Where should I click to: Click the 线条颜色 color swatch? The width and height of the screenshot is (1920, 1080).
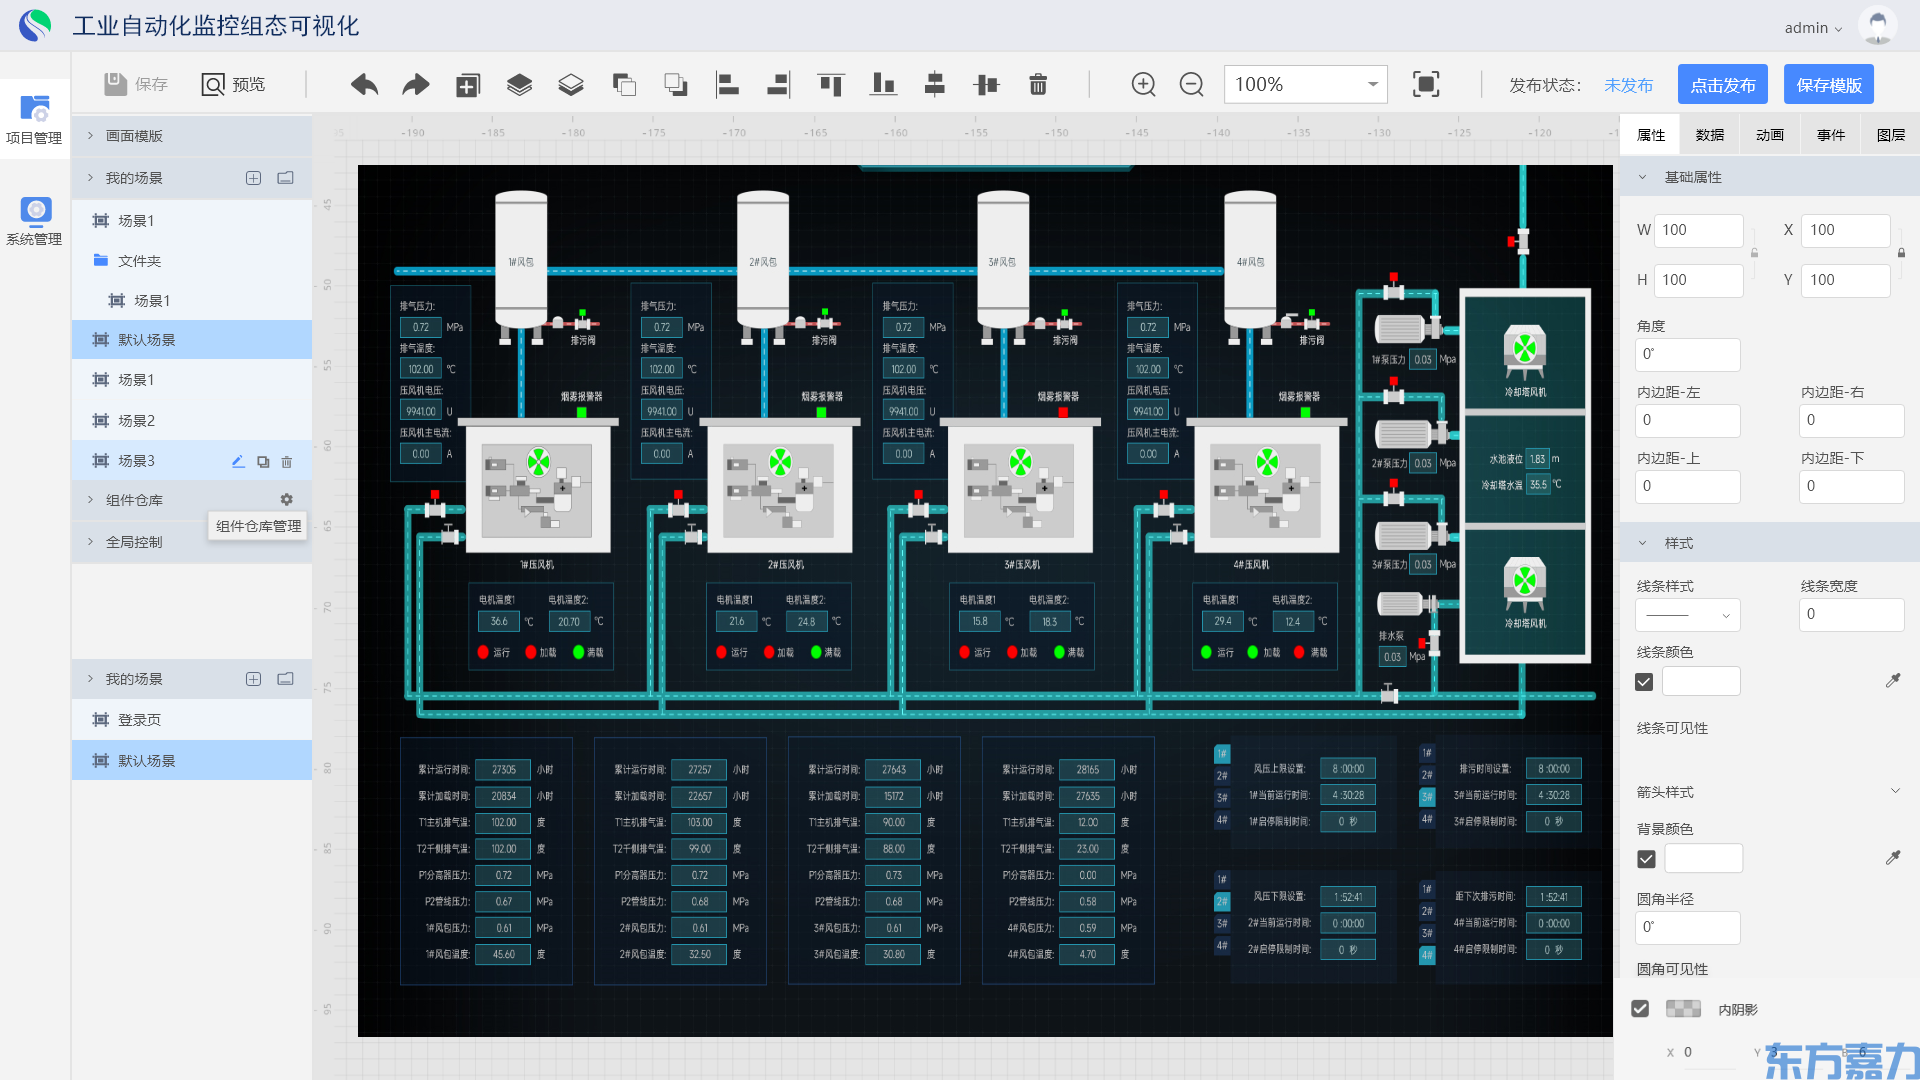pos(1701,682)
